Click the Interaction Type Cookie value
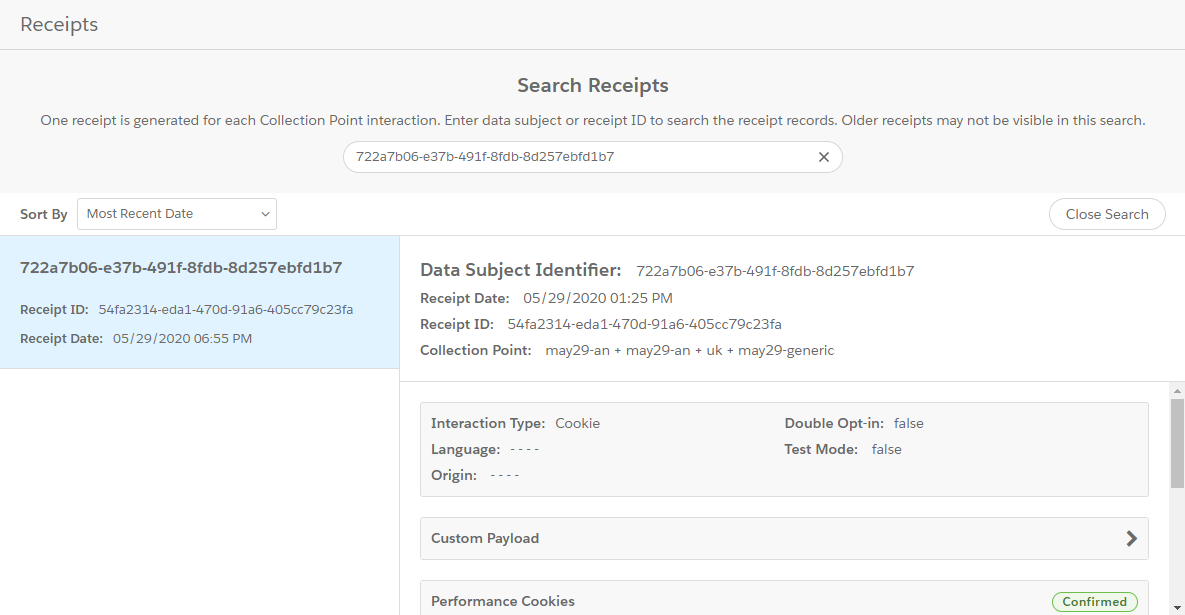The height and width of the screenshot is (615, 1185). click(x=577, y=423)
